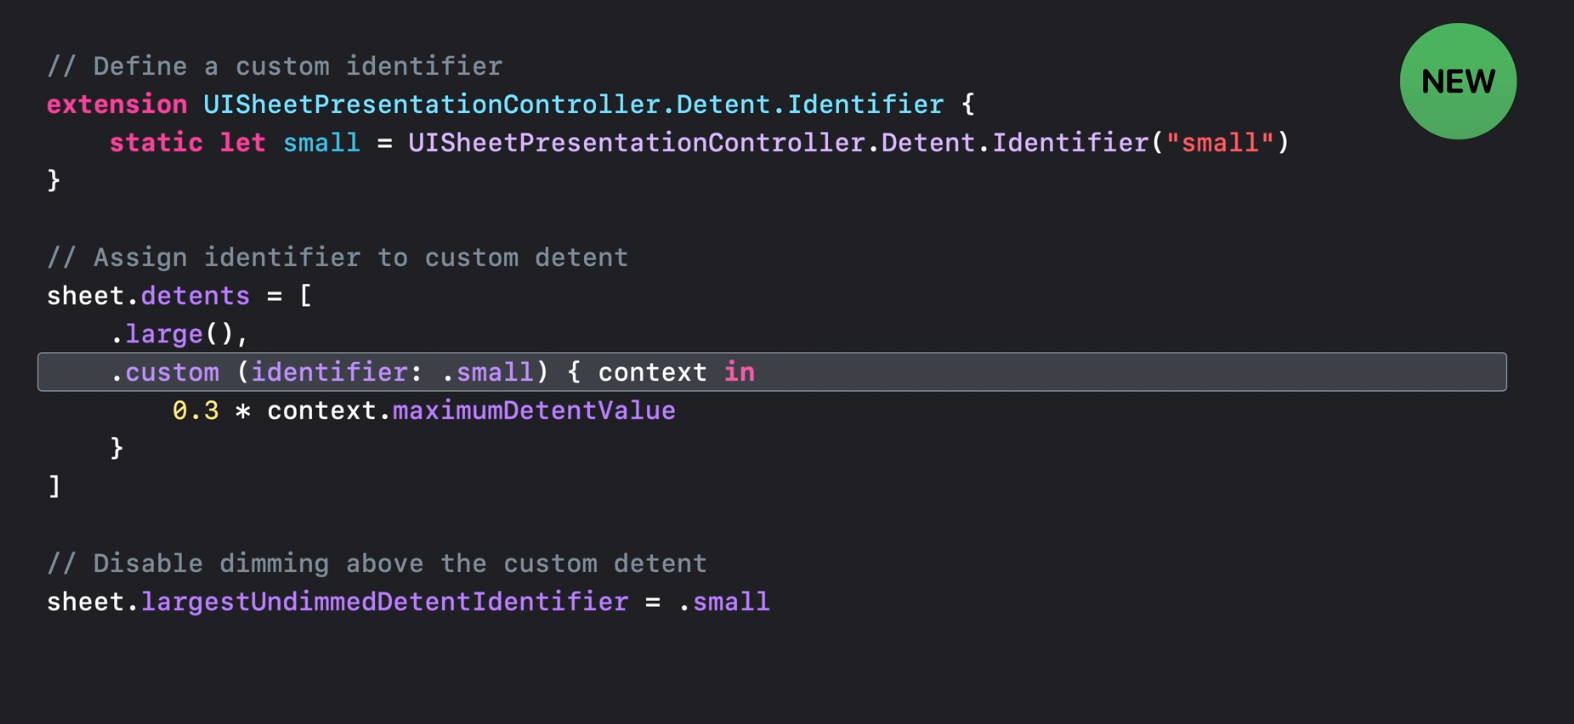Click the 'small' constant name after let
This screenshot has height=724, width=1574.
click(x=321, y=142)
